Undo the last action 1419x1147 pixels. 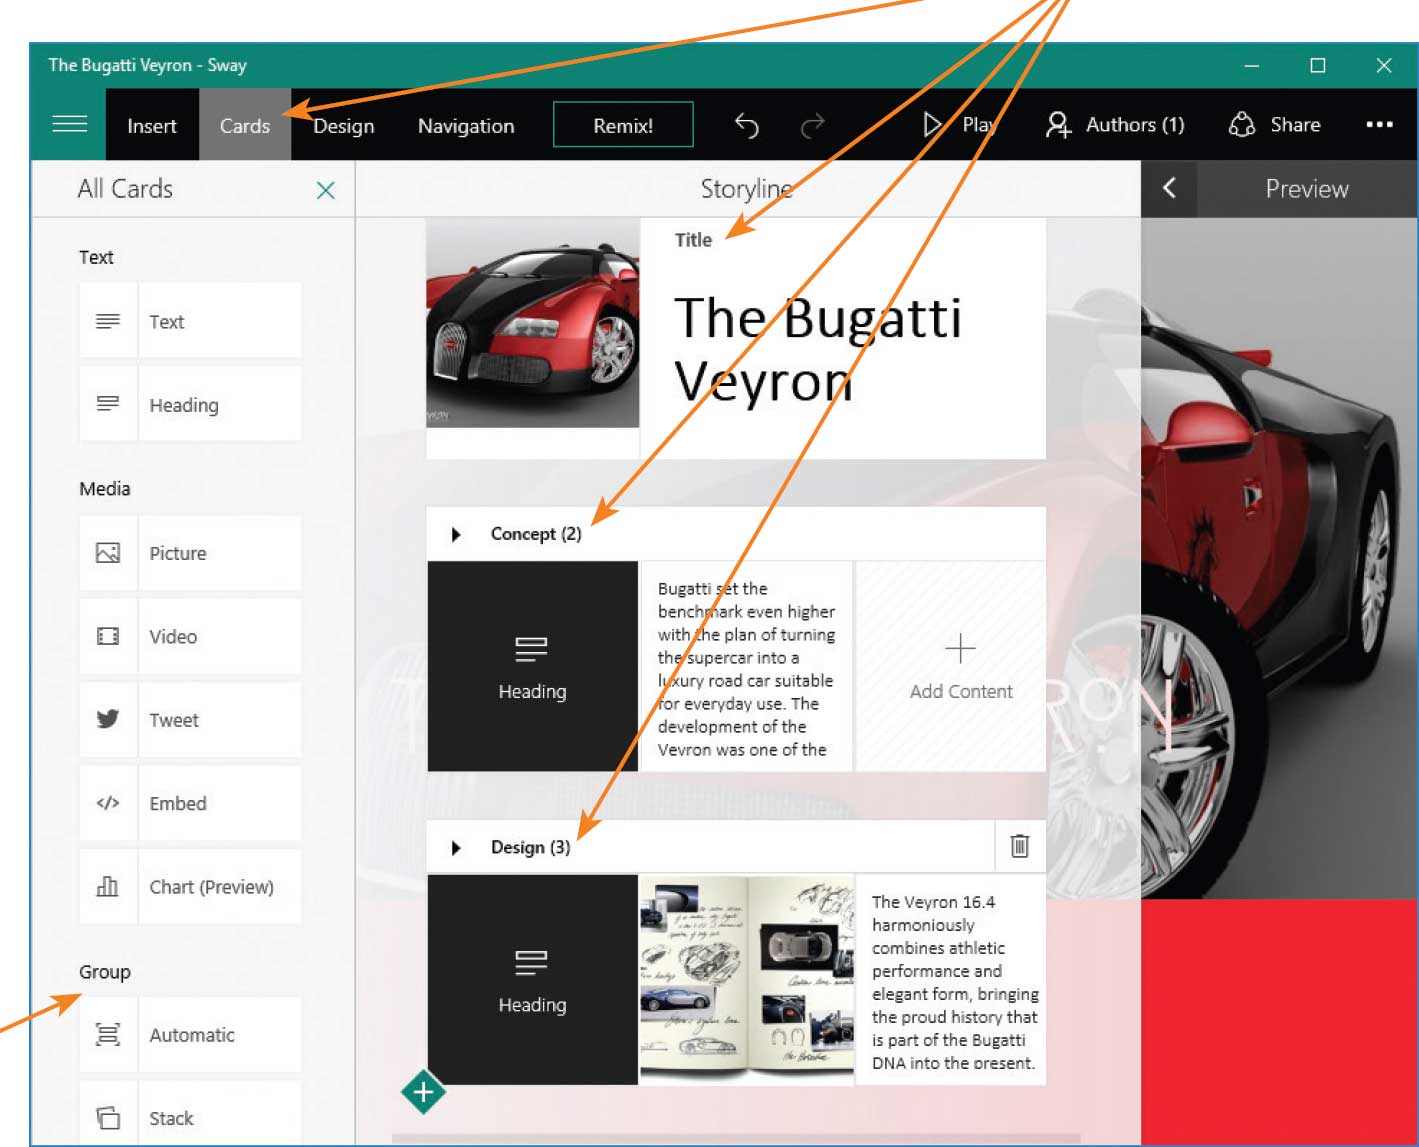tap(747, 125)
